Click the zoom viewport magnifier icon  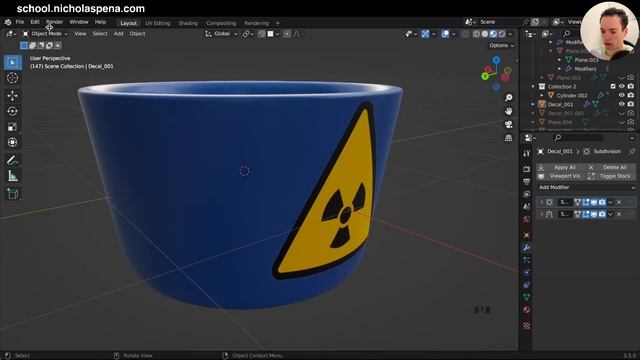[x=509, y=98]
